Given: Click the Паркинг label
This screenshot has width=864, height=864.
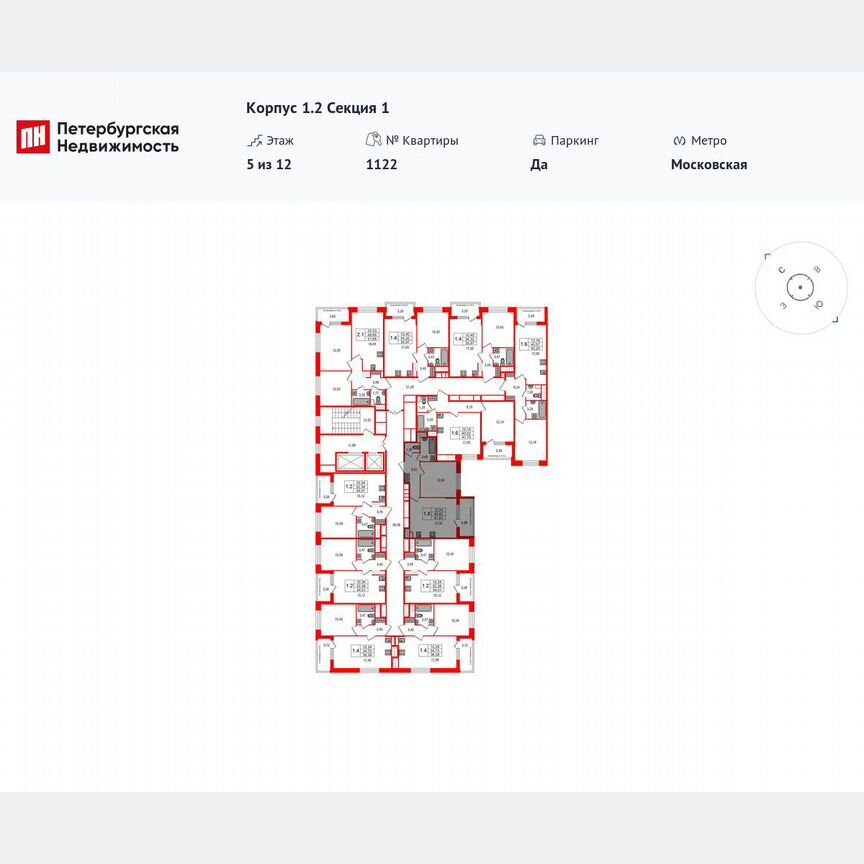Looking at the screenshot, I should (x=575, y=141).
